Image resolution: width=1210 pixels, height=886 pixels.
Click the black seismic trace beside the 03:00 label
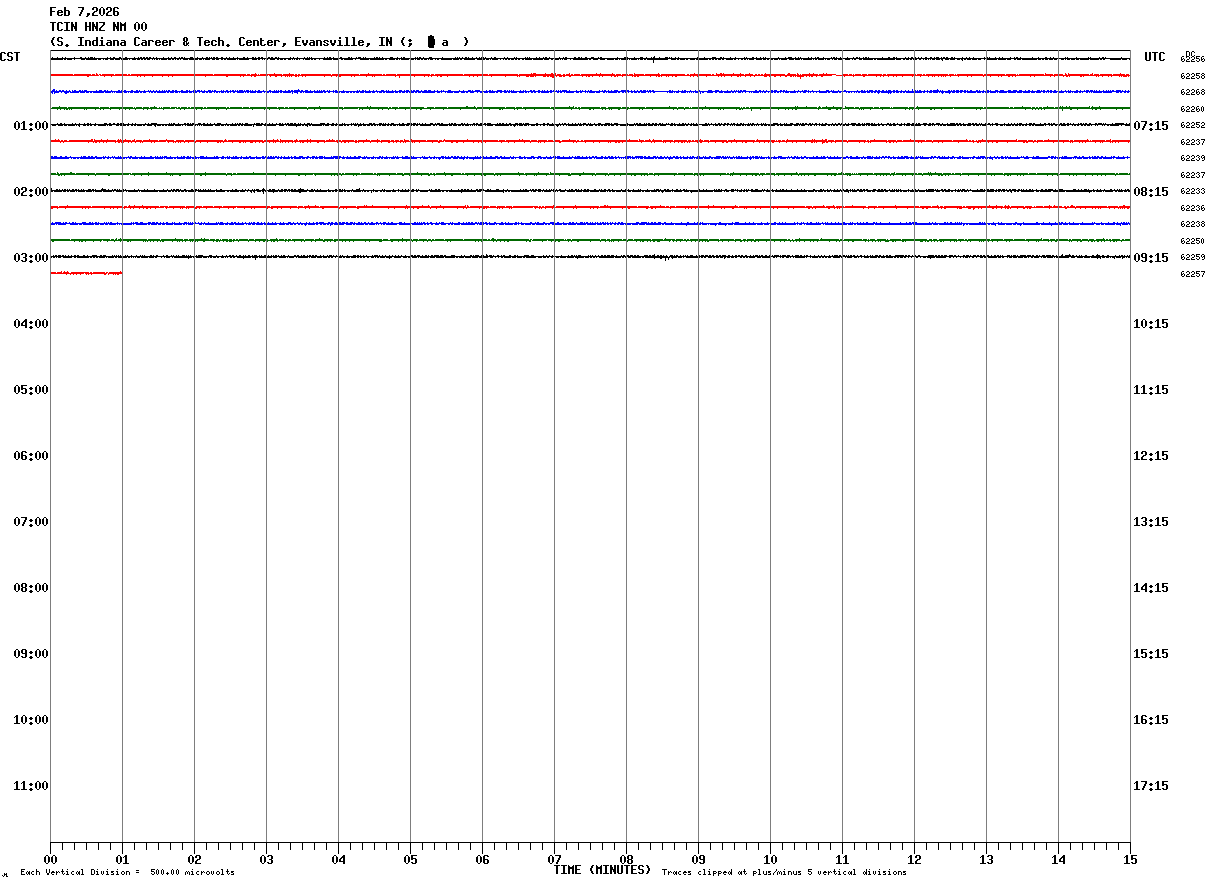pos(590,257)
